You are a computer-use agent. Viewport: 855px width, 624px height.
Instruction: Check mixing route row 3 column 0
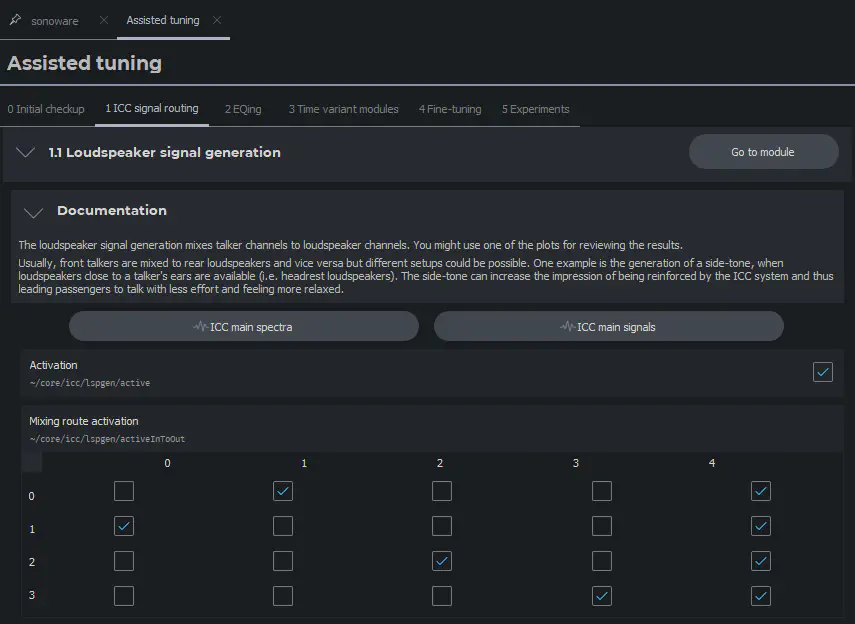(124, 596)
